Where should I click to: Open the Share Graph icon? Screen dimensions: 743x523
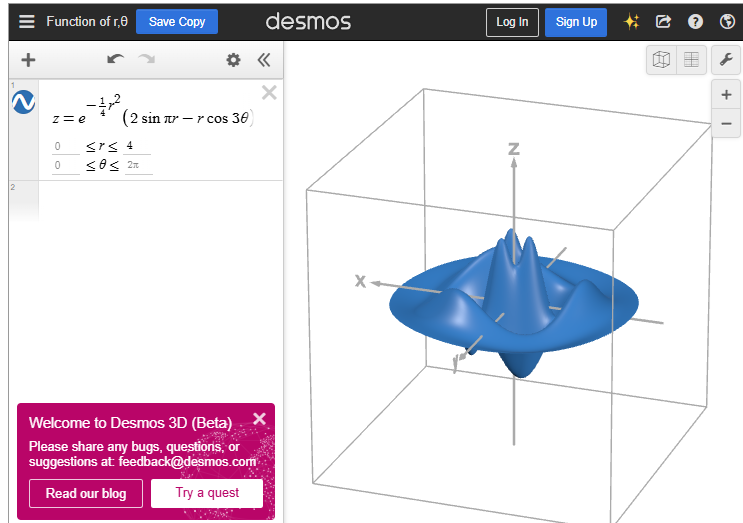pos(663,22)
